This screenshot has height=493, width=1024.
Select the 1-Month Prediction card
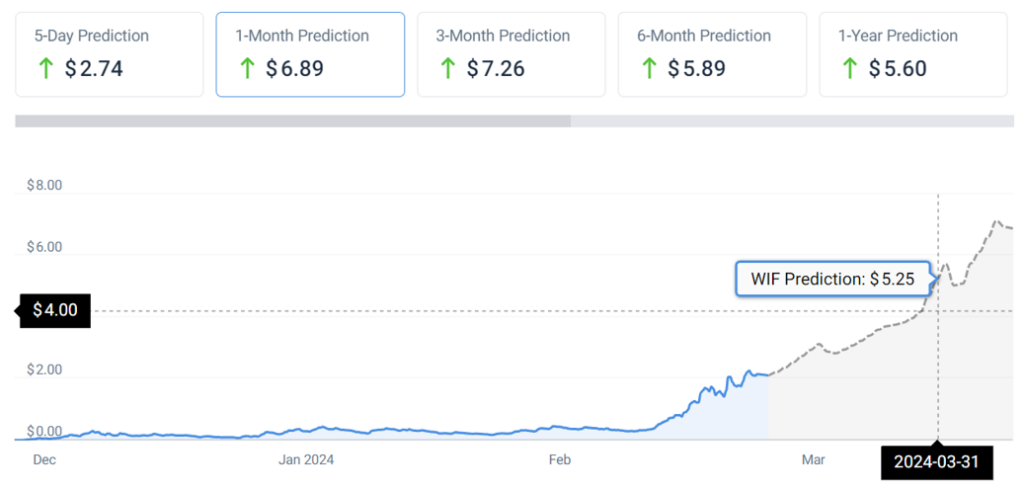click(310, 54)
